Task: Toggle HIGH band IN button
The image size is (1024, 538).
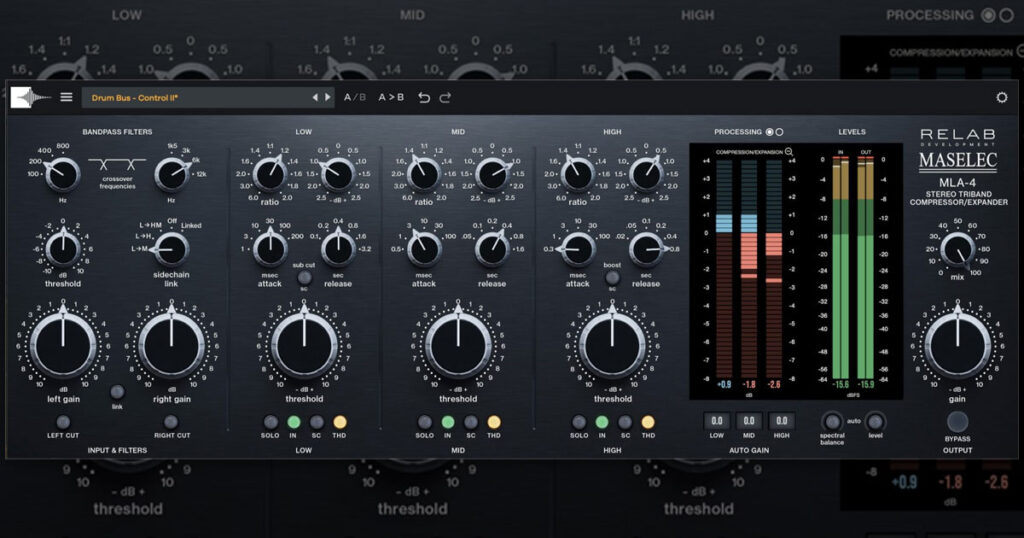Action: pyautogui.click(x=601, y=422)
